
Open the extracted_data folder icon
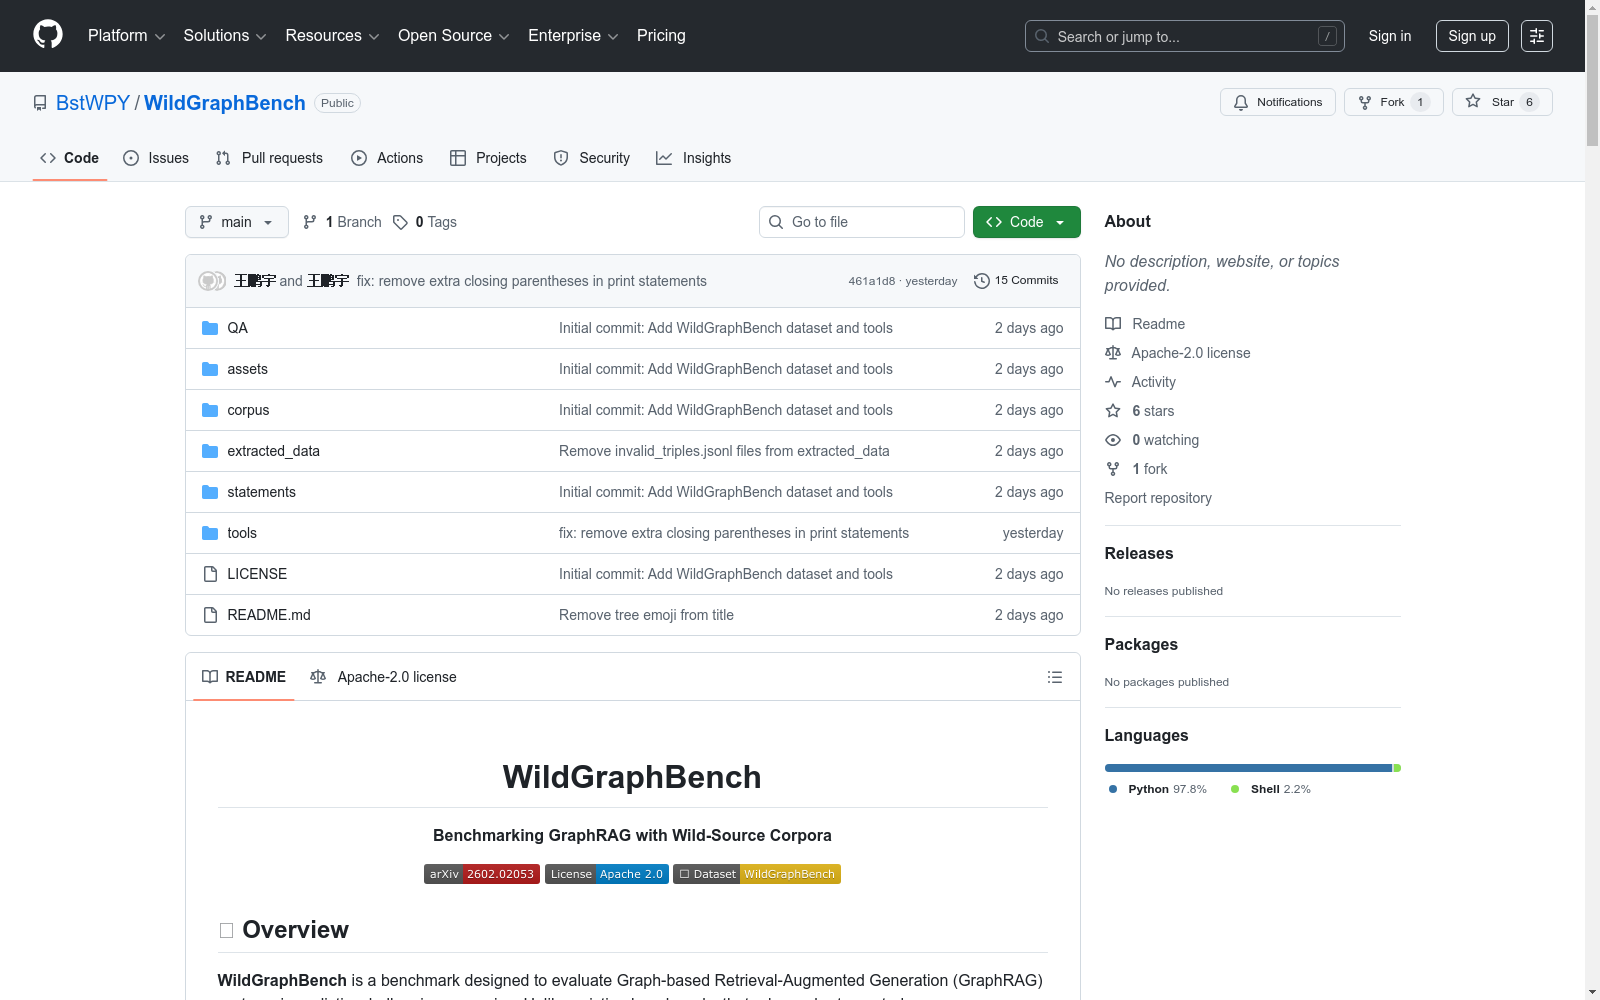210,451
